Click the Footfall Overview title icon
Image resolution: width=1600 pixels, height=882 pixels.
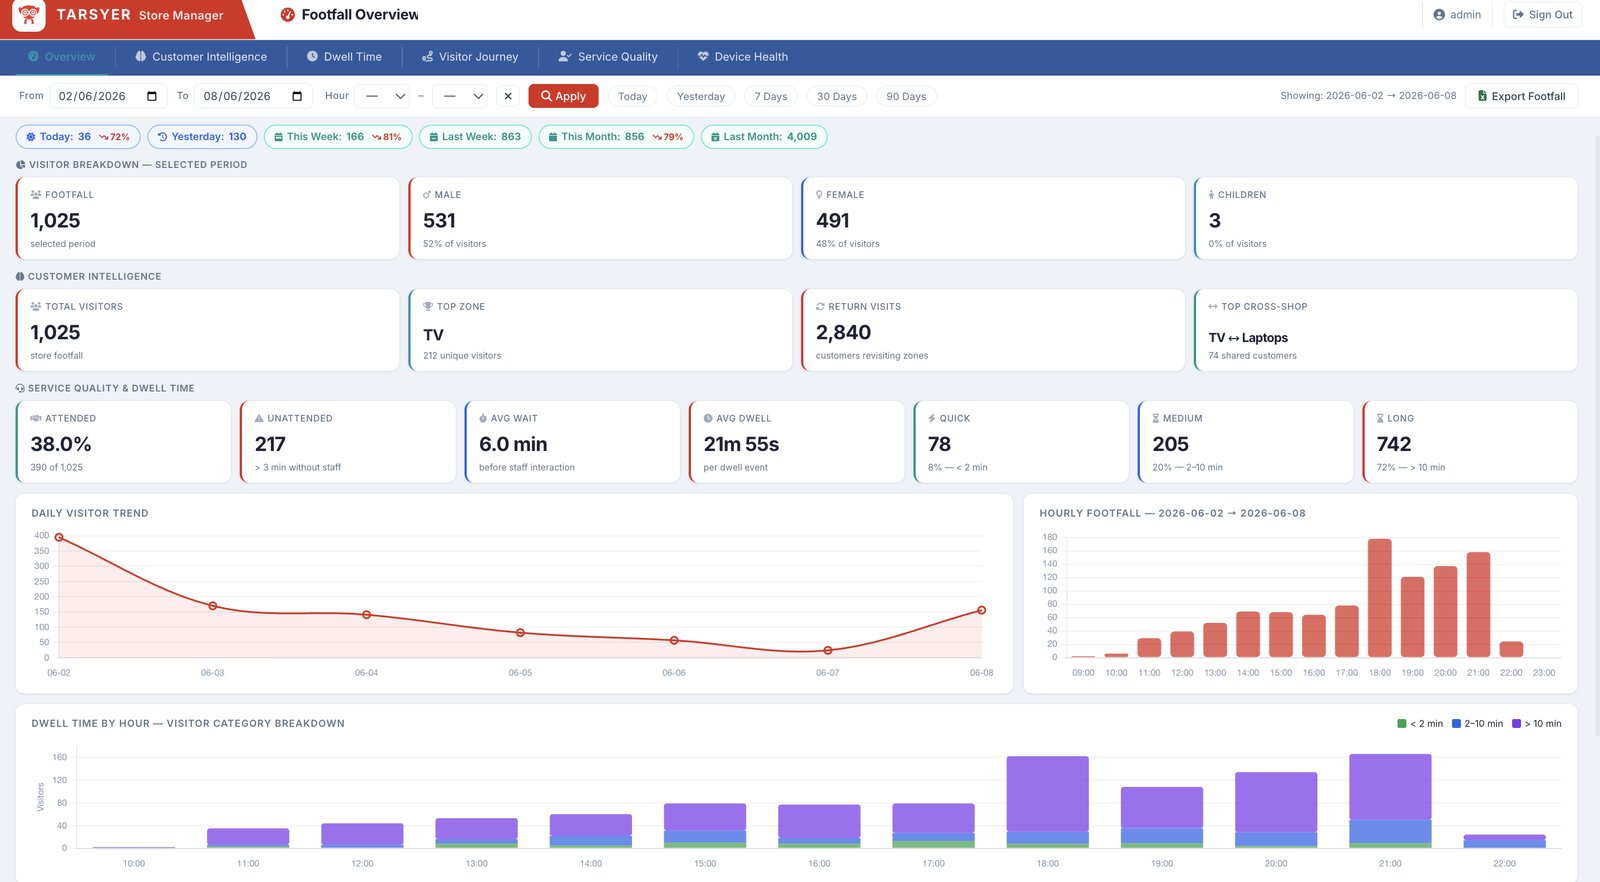pyautogui.click(x=288, y=15)
